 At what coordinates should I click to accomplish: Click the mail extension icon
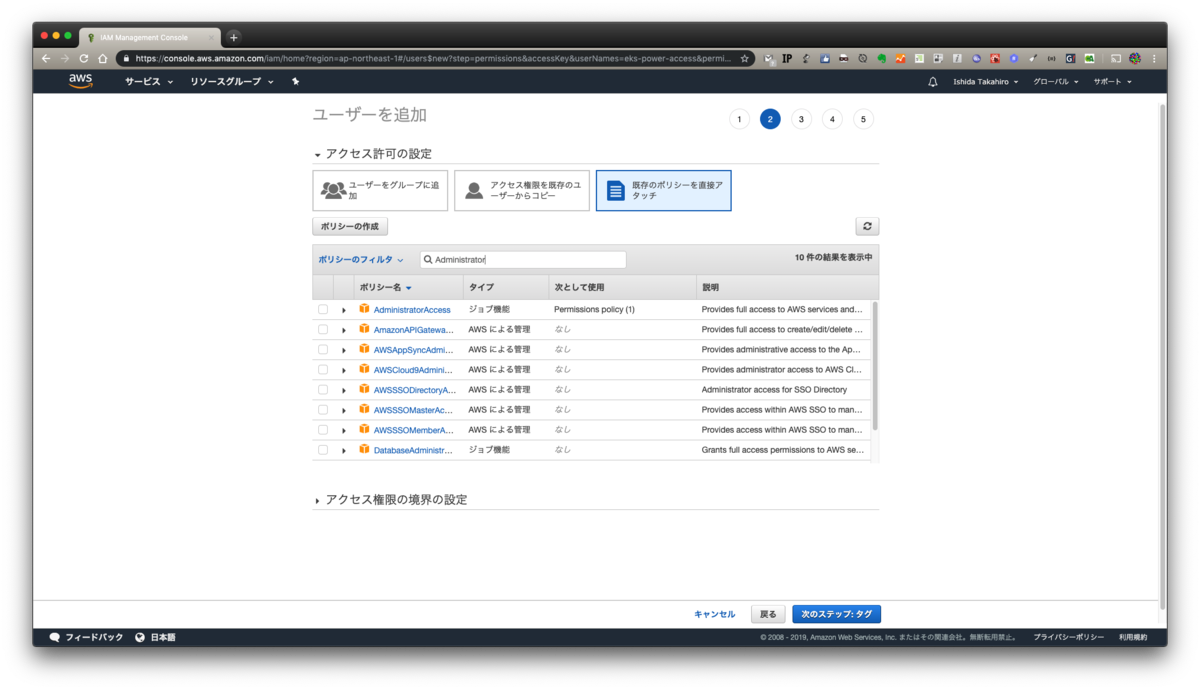[768, 58]
